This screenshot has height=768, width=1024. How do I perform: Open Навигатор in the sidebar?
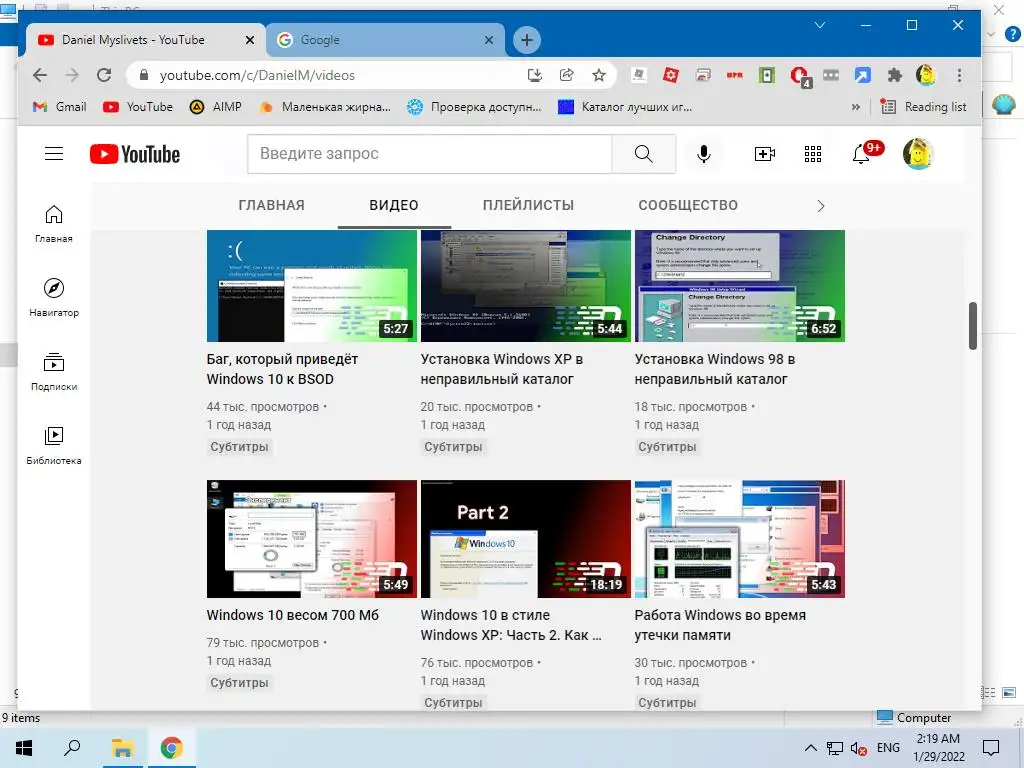(54, 297)
